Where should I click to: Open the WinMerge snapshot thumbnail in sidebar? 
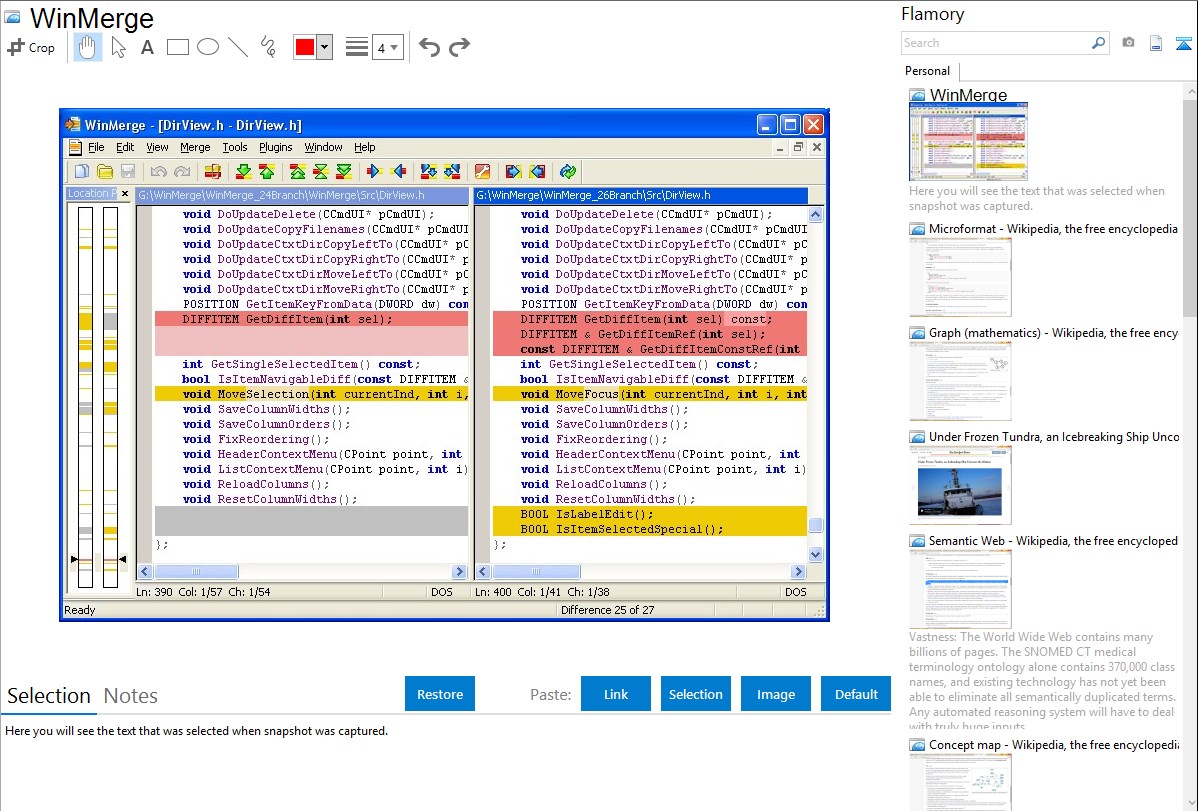pos(968,141)
